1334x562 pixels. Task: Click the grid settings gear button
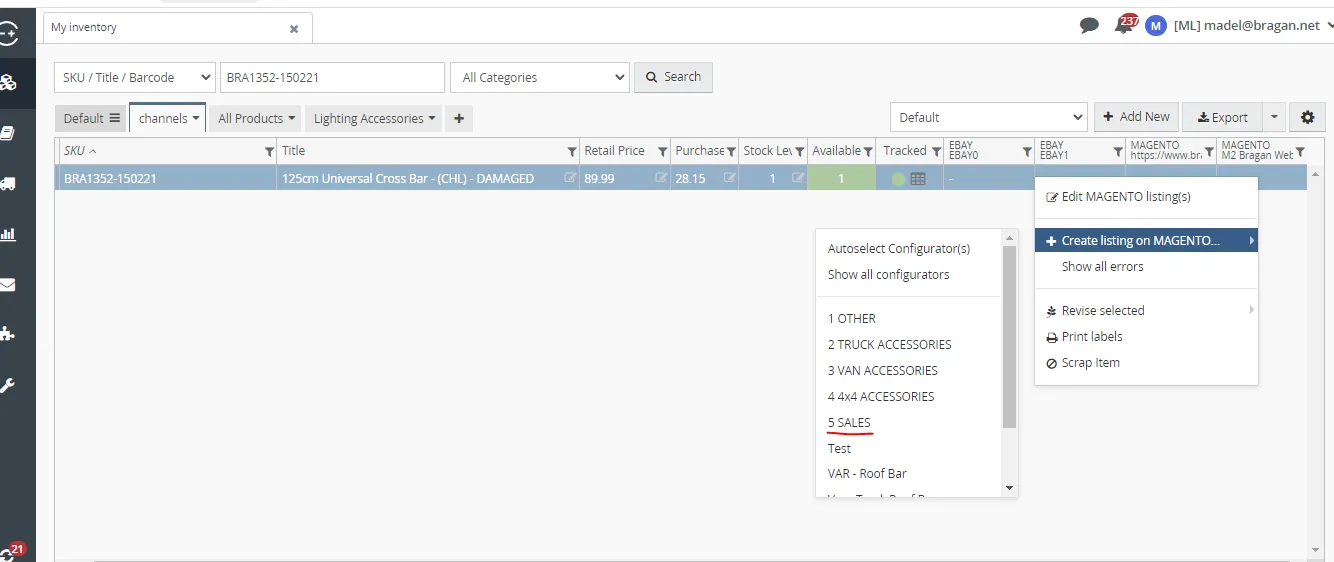point(1307,117)
